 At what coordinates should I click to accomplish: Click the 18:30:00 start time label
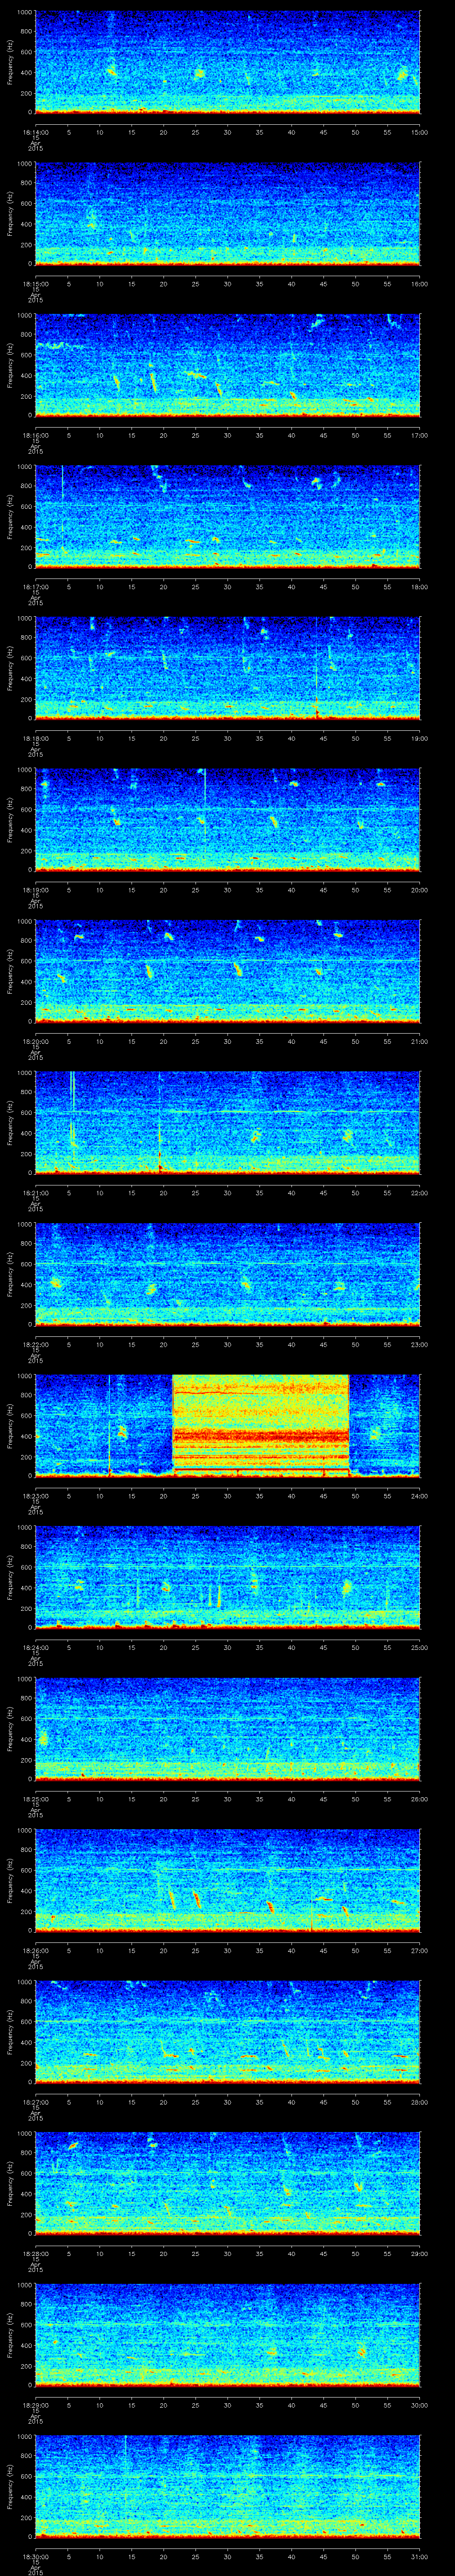35,2556
